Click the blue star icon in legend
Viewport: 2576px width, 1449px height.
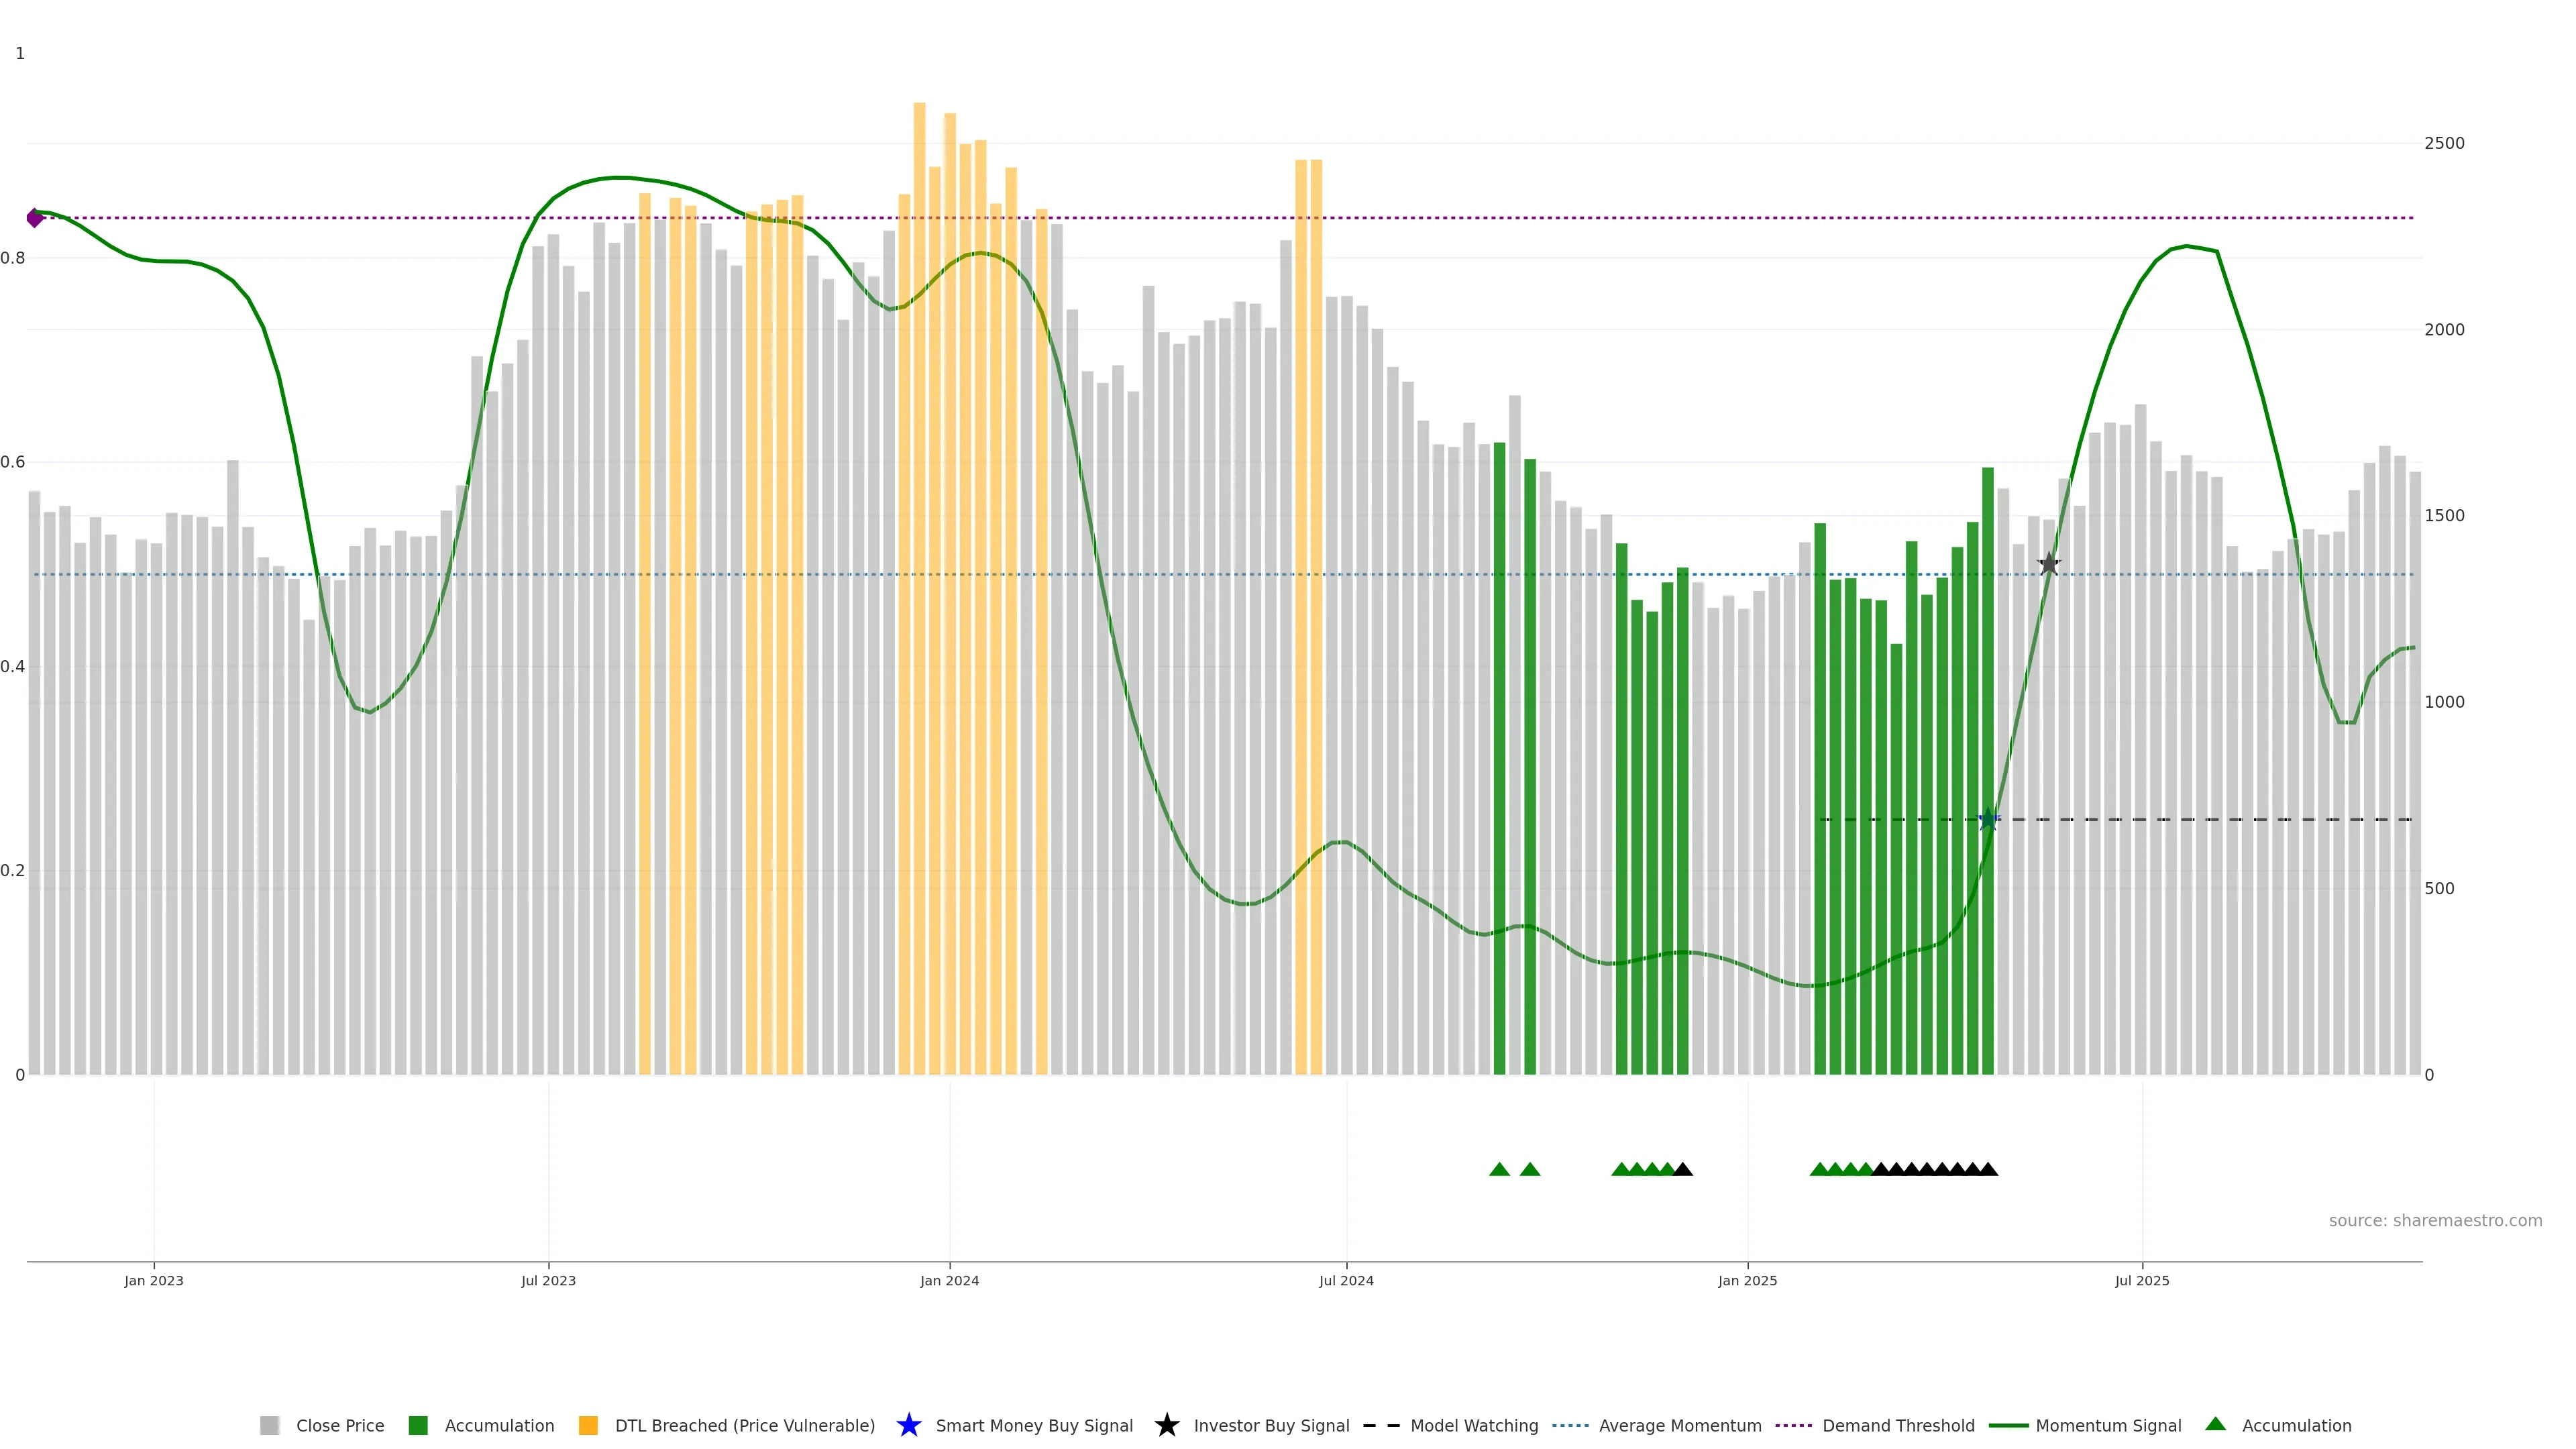click(x=908, y=1425)
